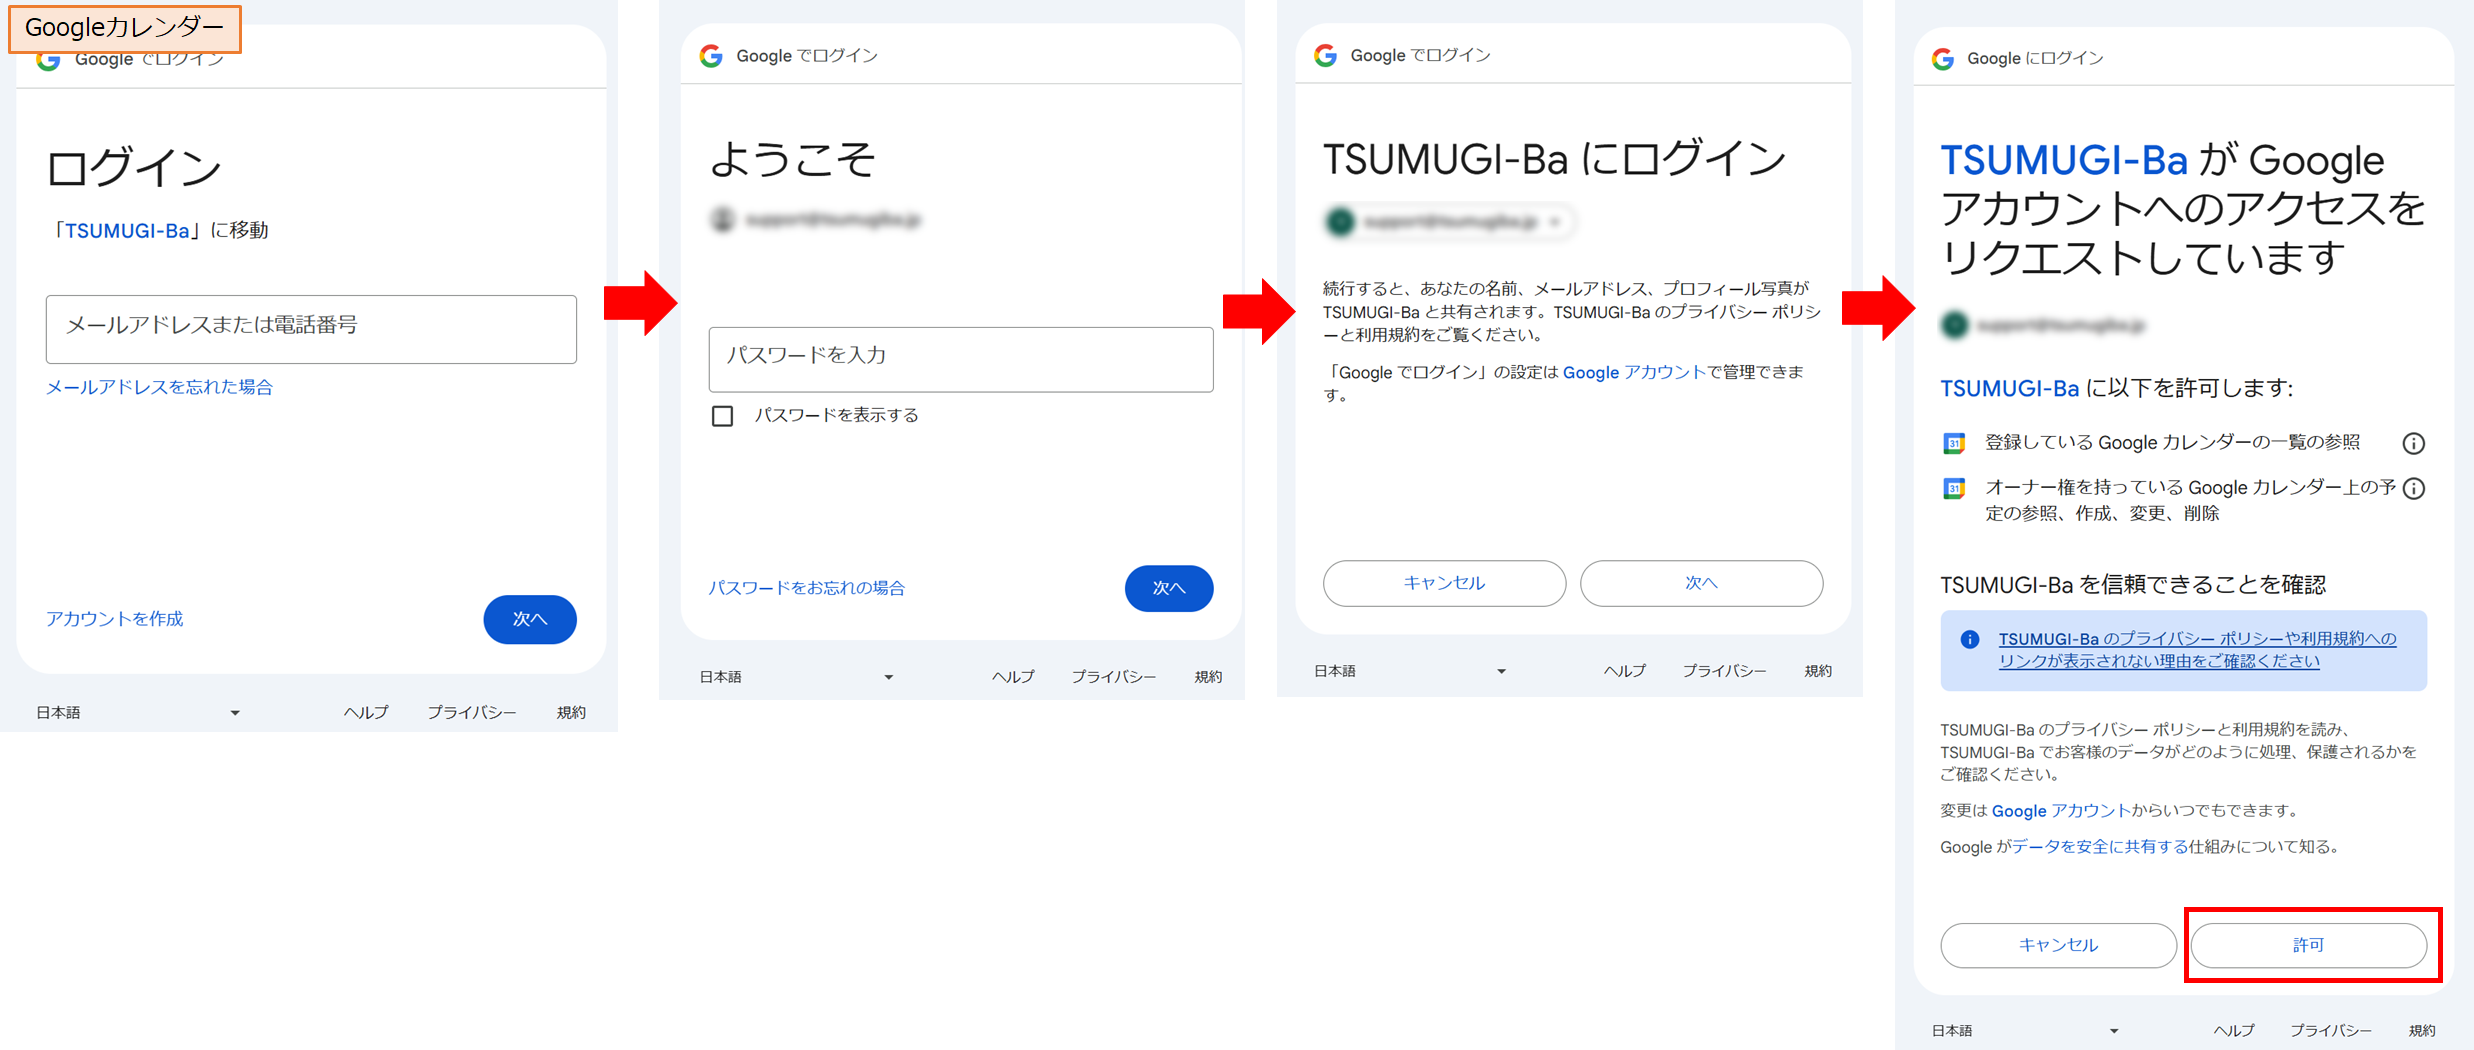Click the blue 次へ button on the ログイン panel
Screen dimensions: 2474x1050
pos(530,619)
